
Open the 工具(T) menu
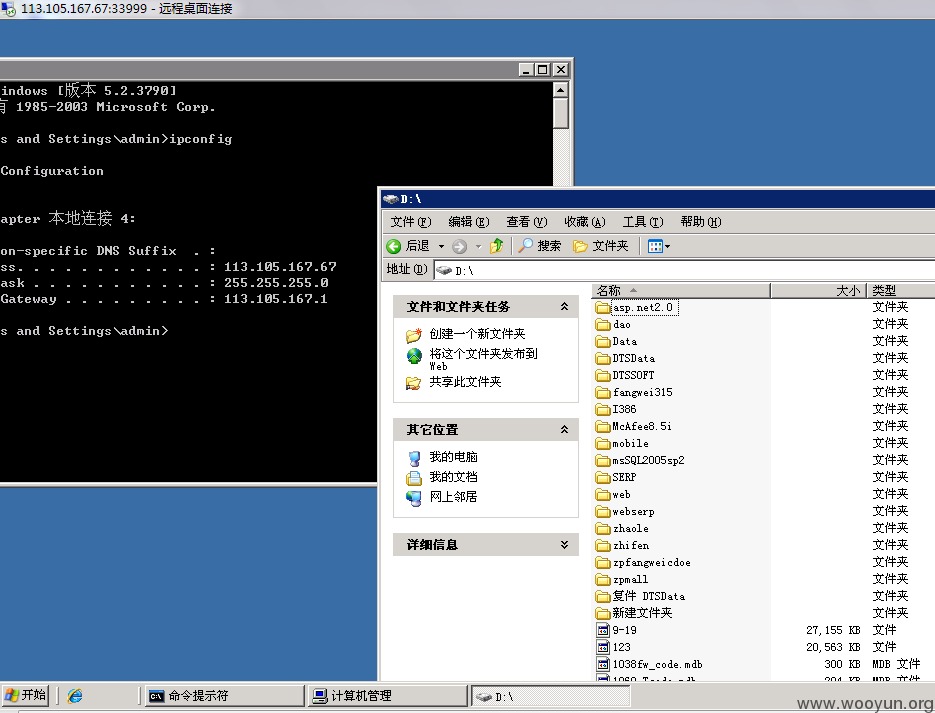(x=643, y=222)
